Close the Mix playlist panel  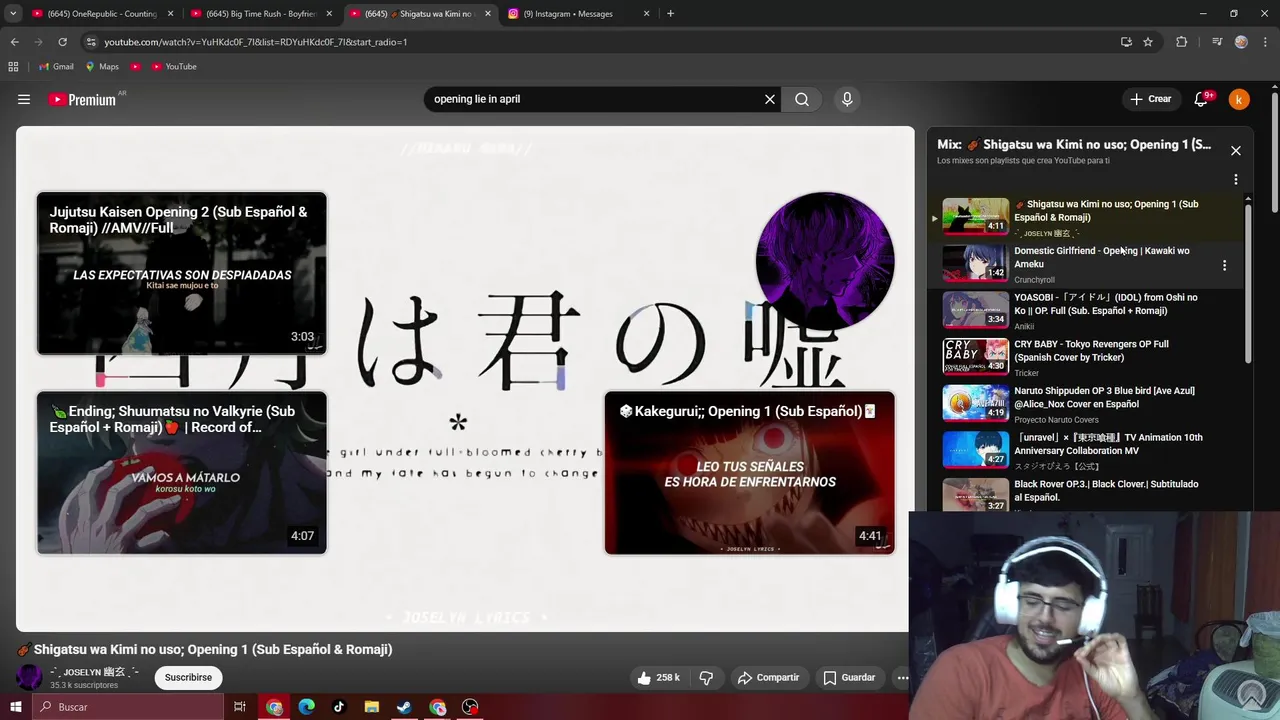click(x=1236, y=151)
